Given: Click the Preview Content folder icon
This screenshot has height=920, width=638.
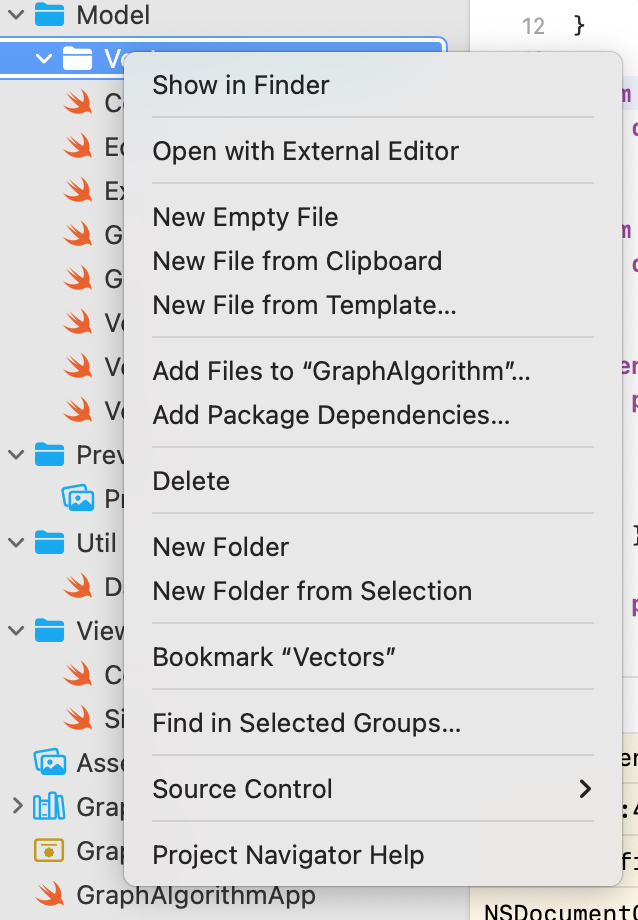Looking at the screenshot, I should tap(49, 455).
